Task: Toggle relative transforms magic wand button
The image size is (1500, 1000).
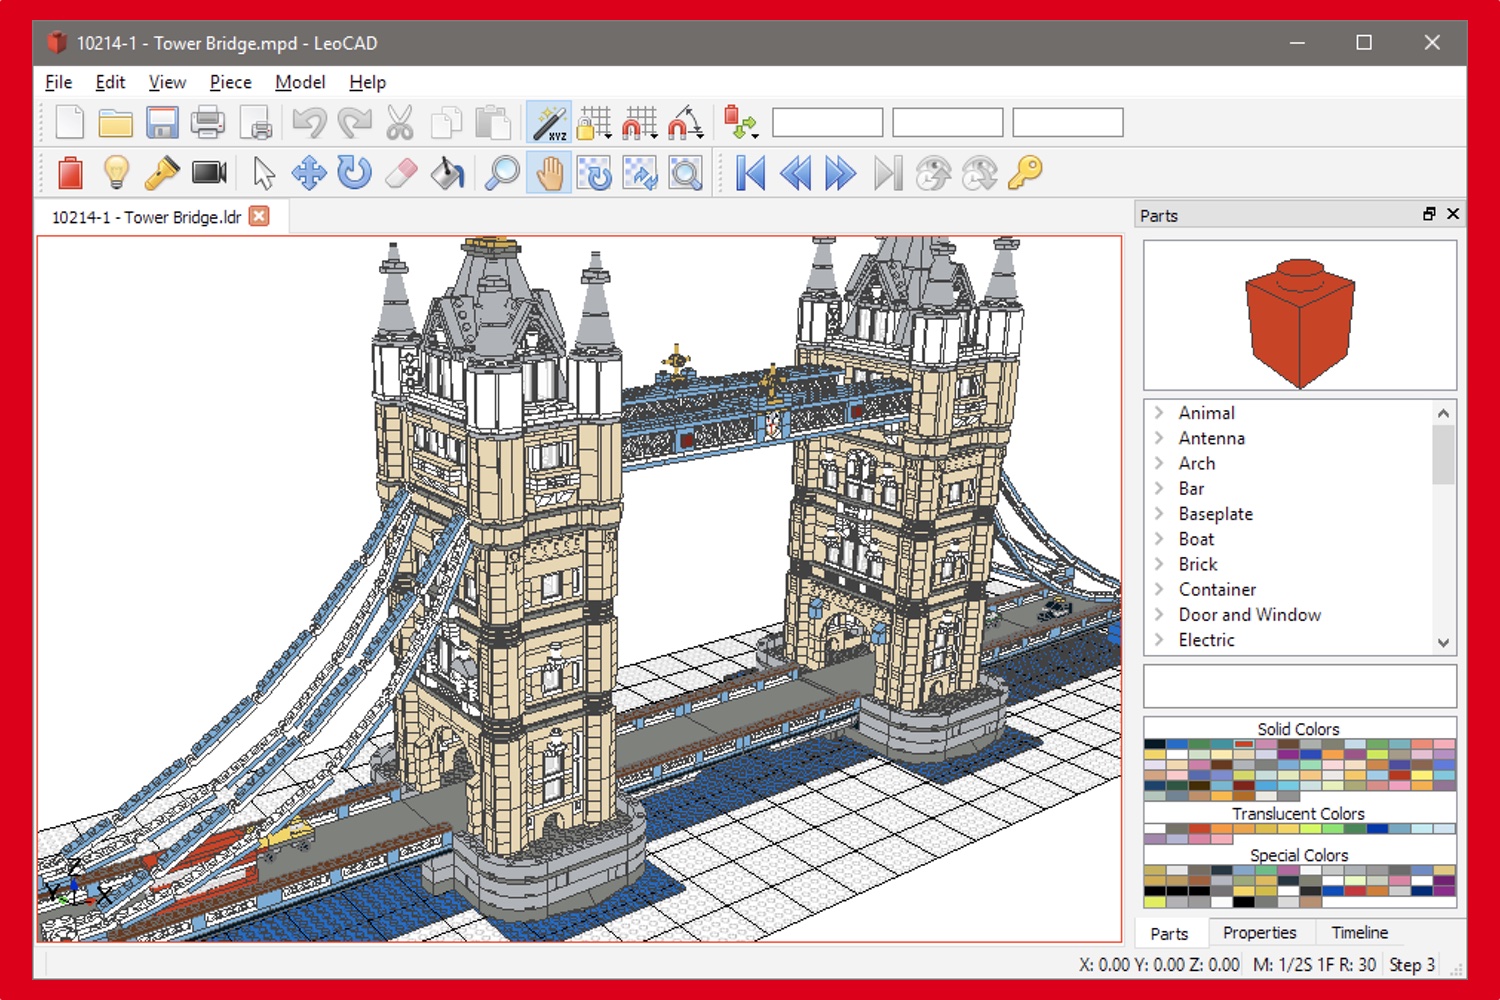Action: [x=549, y=123]
